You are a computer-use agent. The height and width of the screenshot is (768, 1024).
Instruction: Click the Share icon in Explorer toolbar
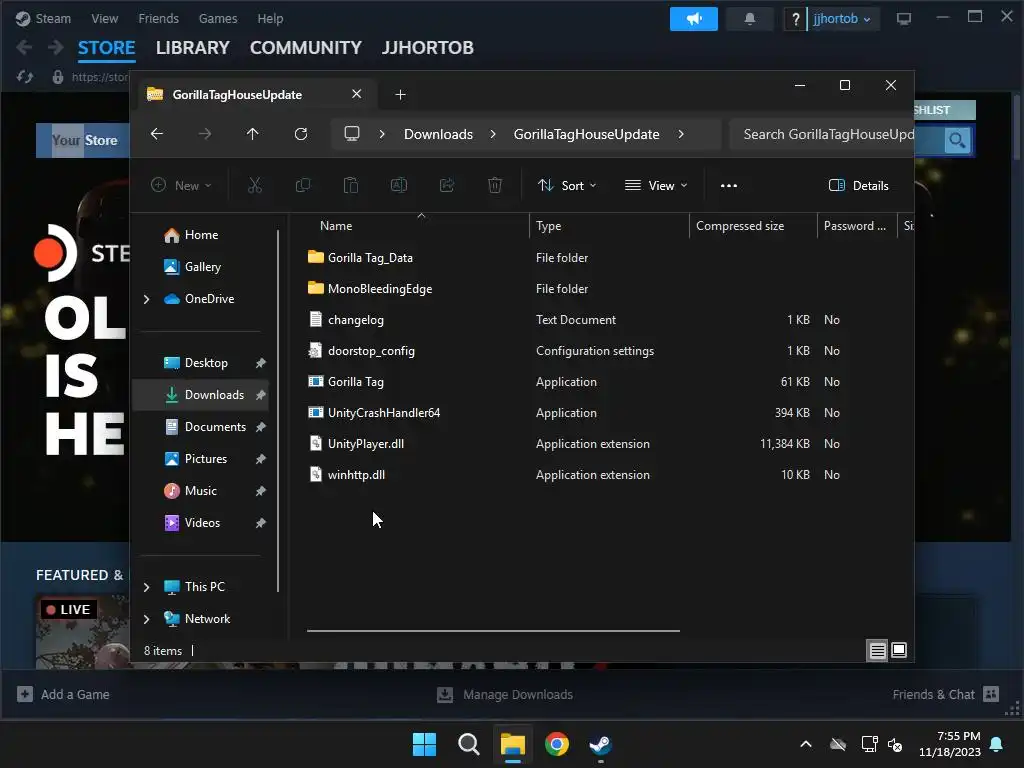(x=447, y=185)
